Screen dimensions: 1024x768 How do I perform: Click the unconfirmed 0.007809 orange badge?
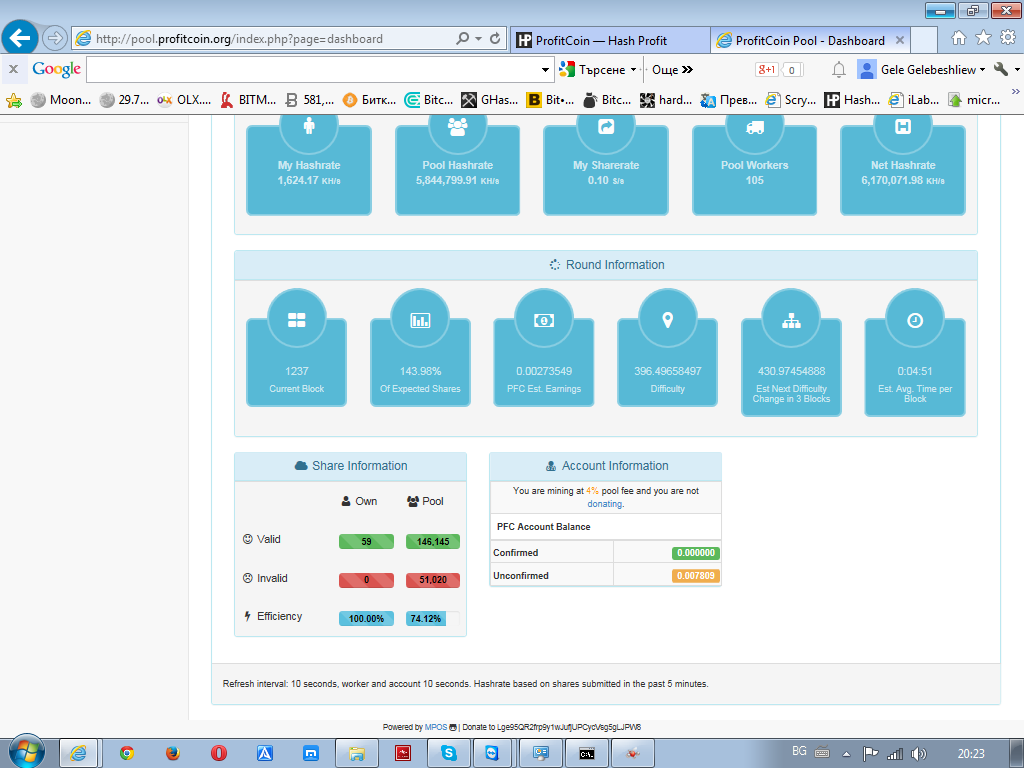696,575
